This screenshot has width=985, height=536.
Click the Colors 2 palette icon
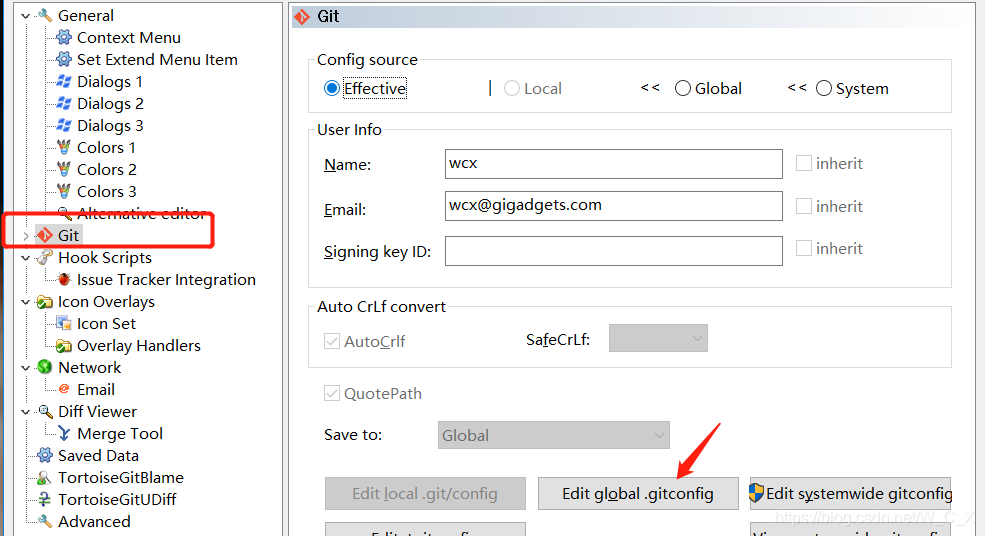63,169
